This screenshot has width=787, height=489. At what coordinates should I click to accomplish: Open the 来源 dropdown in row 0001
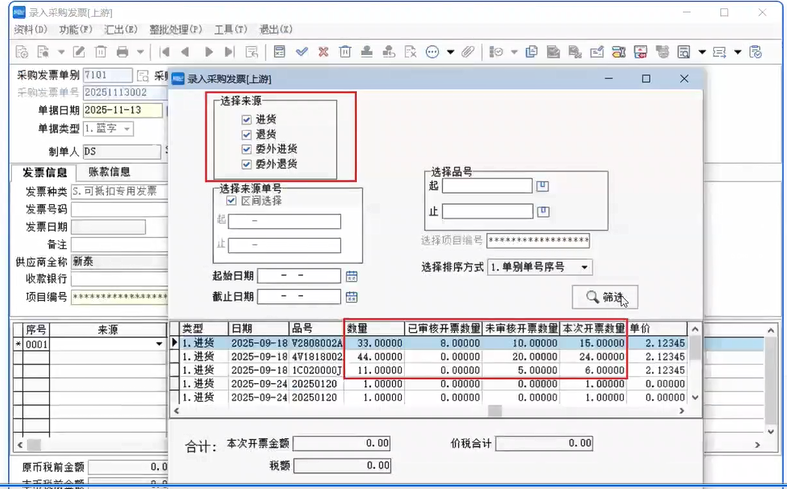pyautogui.click(x=159, y=344)
